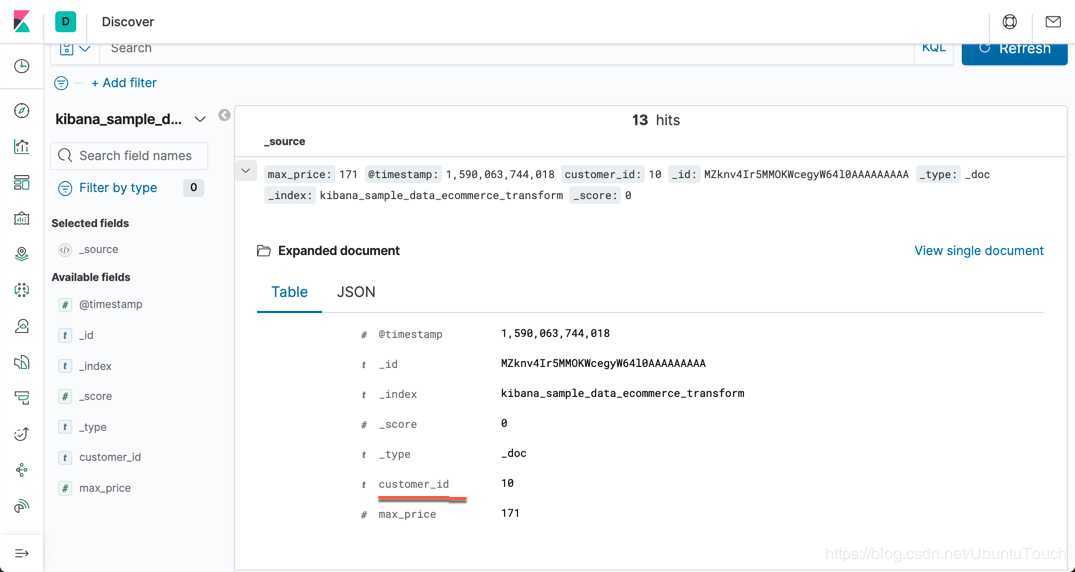This screenshot has width=1075, height=572.
Task: Open Uptime icon in sidebar
Action: click(22, 433)
